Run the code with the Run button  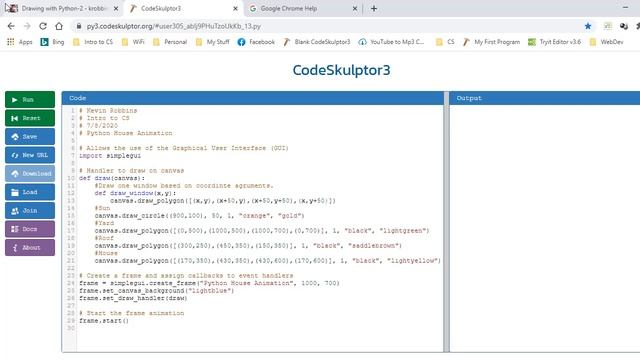[30, 100]
